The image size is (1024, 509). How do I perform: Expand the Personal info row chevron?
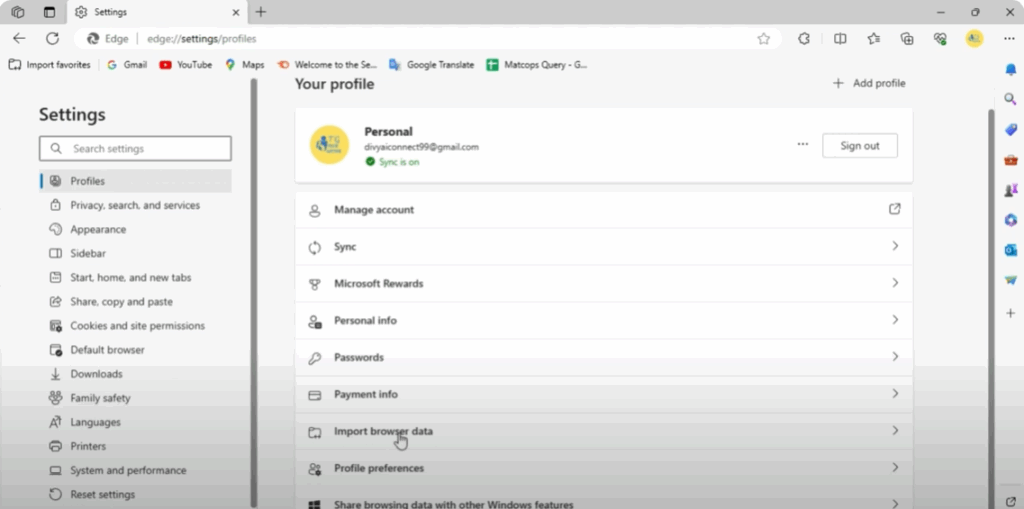pyautogui.click(x=895, y=320)
